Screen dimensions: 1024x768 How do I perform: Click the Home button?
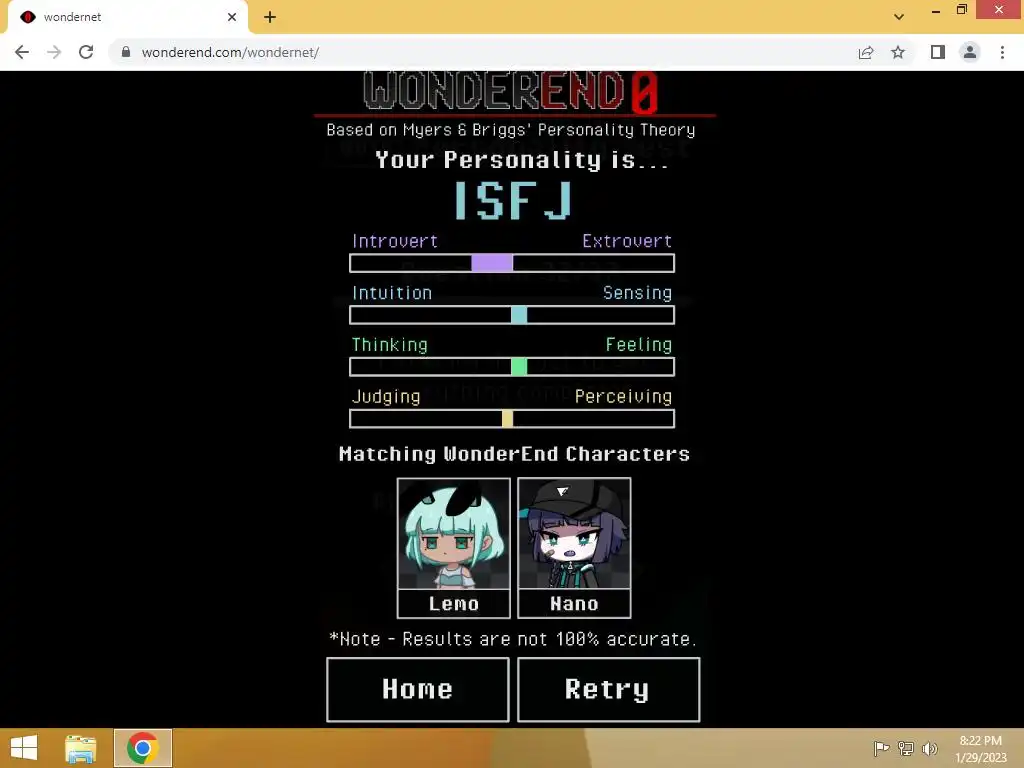coord(418,690)
